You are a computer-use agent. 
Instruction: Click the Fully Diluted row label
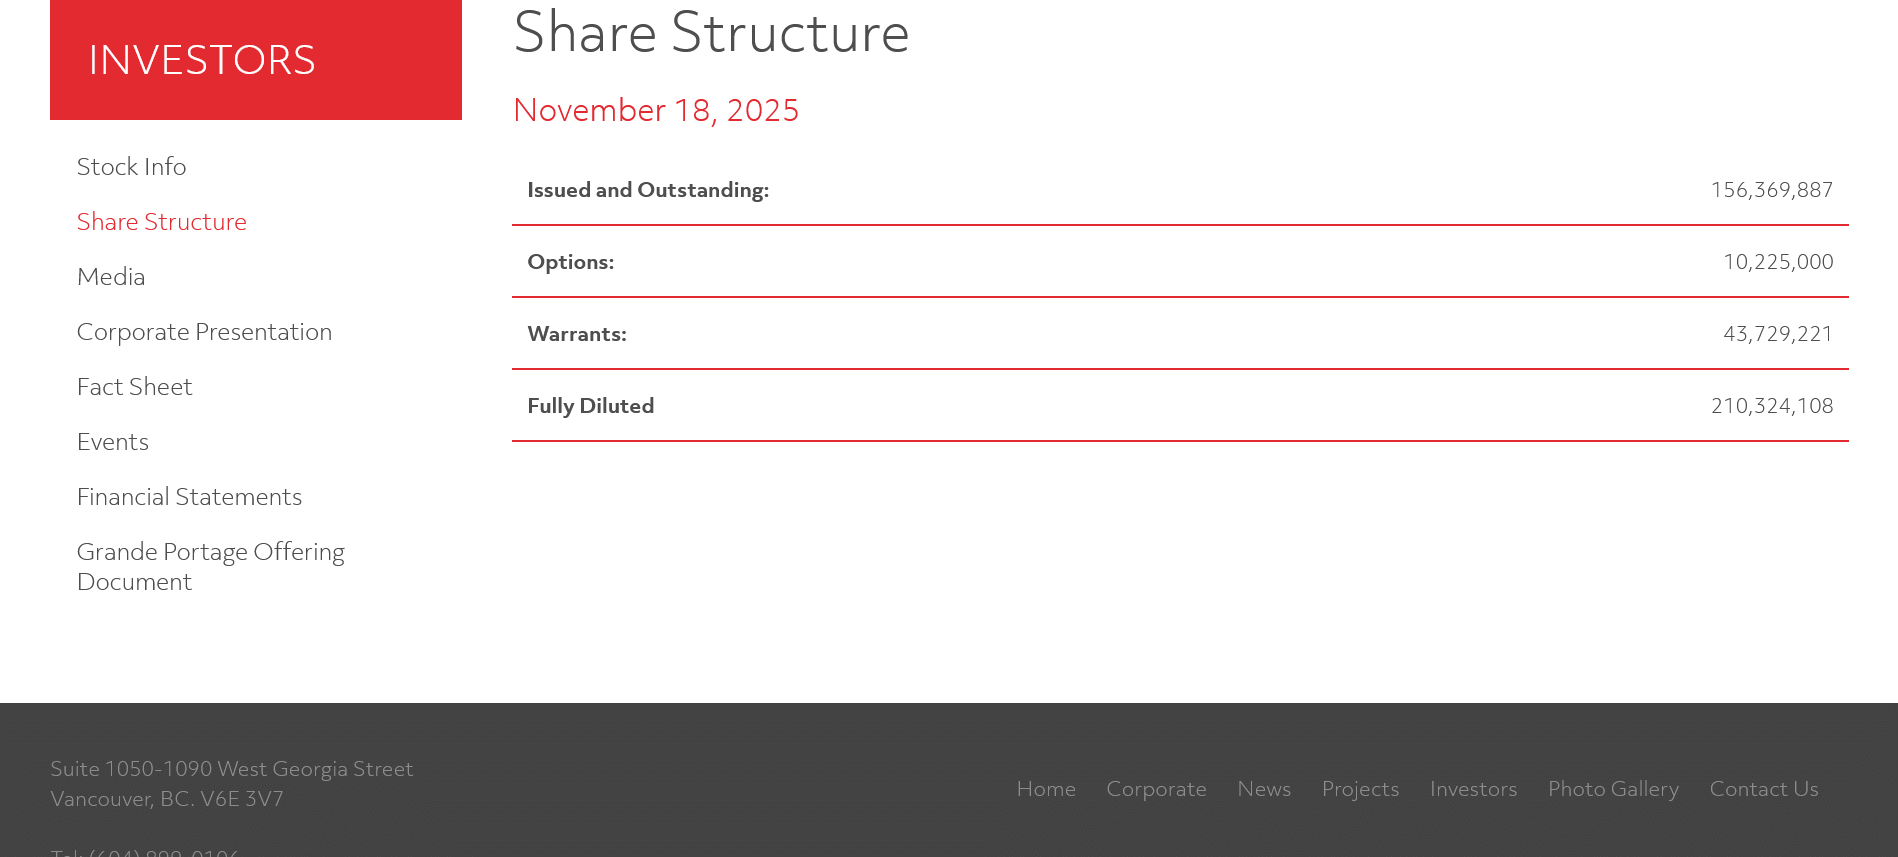590,406
